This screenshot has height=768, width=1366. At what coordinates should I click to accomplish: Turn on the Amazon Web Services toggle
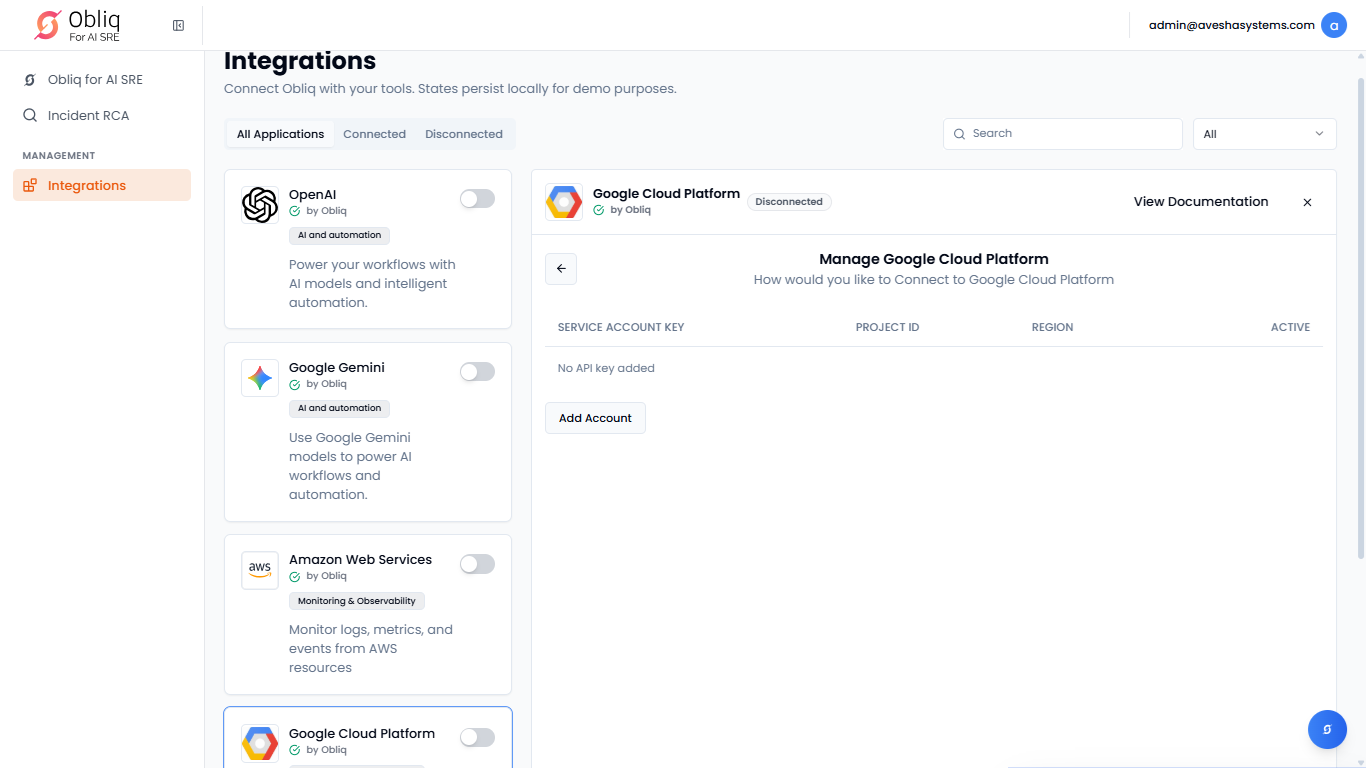[x=477, y=564]
